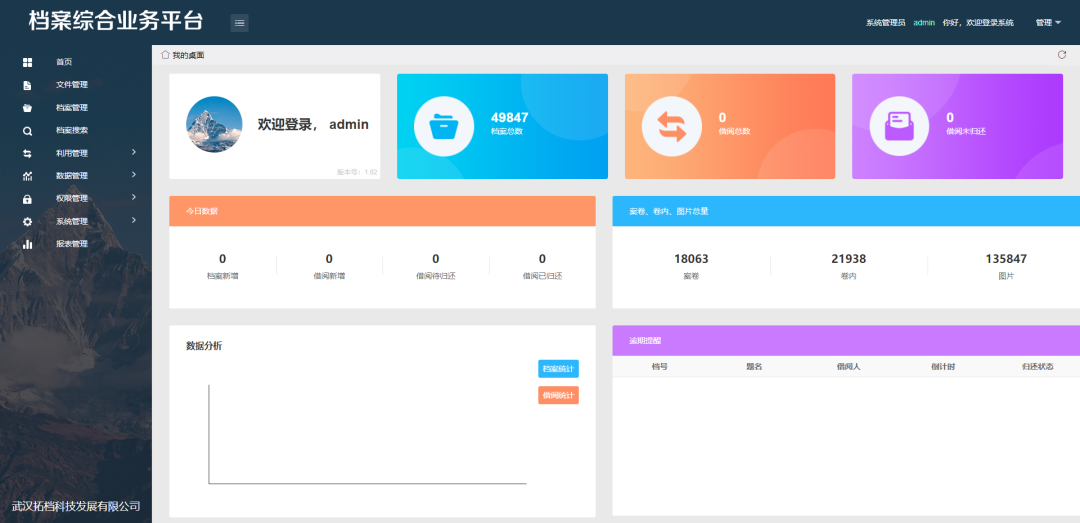Toggle the sidebar collapse hamburger button
Viewport: 1080px width, 523px height.
tap(240, 23)
